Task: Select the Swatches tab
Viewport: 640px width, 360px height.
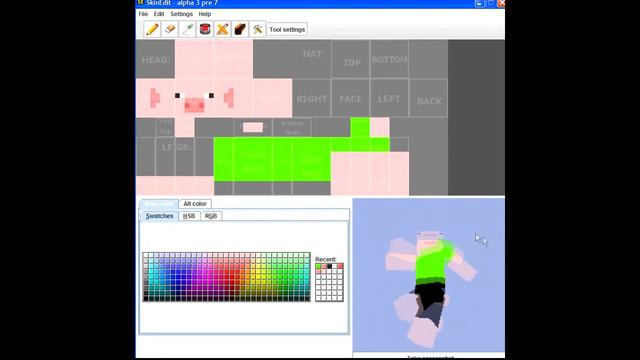Action: click(160, 216)
